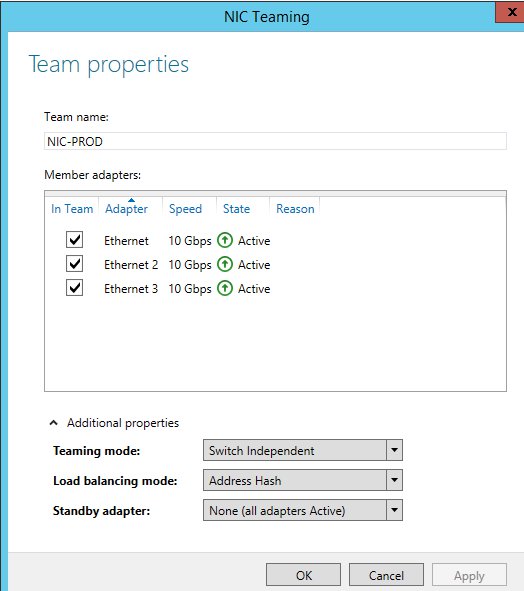Collapse the Additional properties section

pos(54,423)
